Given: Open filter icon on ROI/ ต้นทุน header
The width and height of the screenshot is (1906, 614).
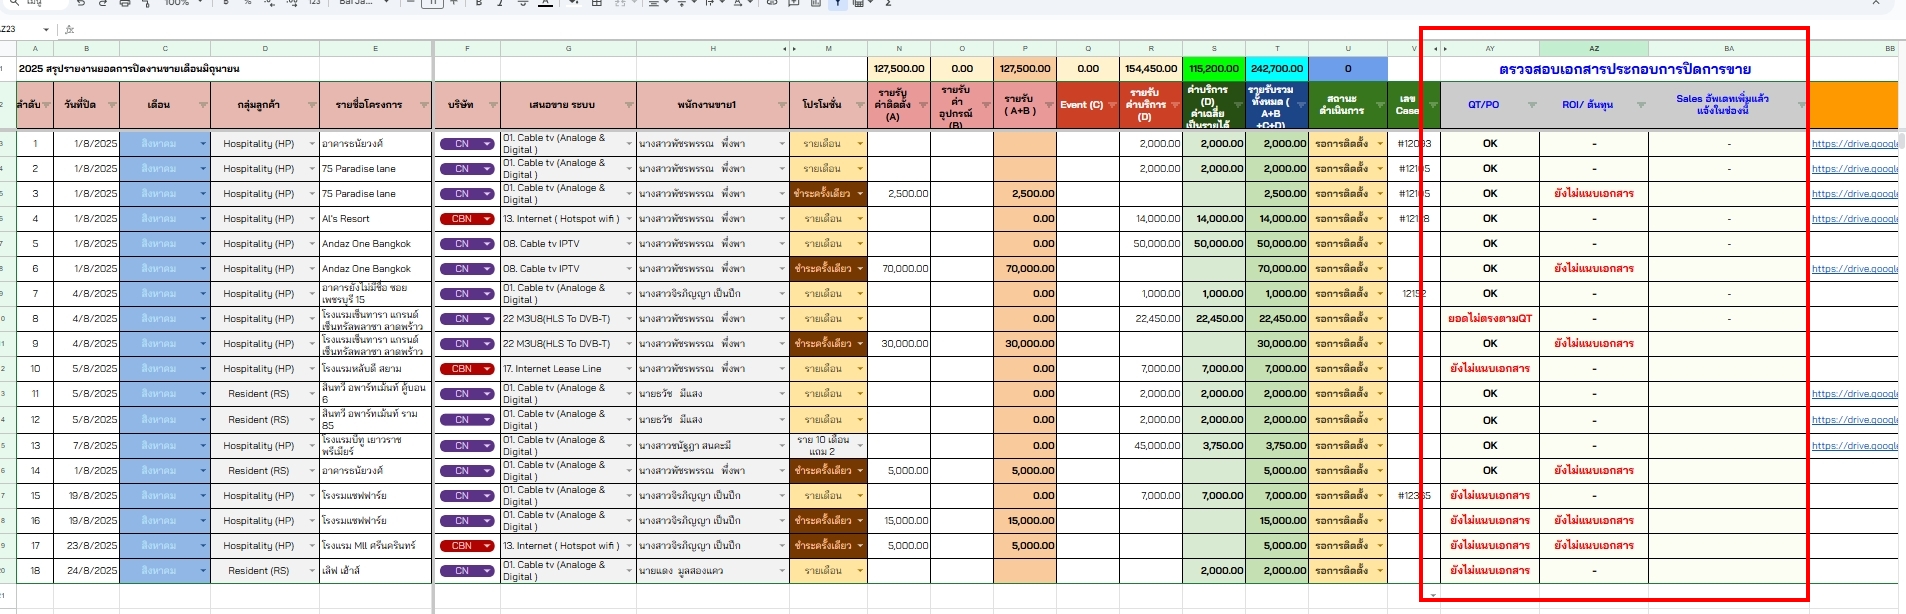Looking at the screenshot, I should [1640, 105].
